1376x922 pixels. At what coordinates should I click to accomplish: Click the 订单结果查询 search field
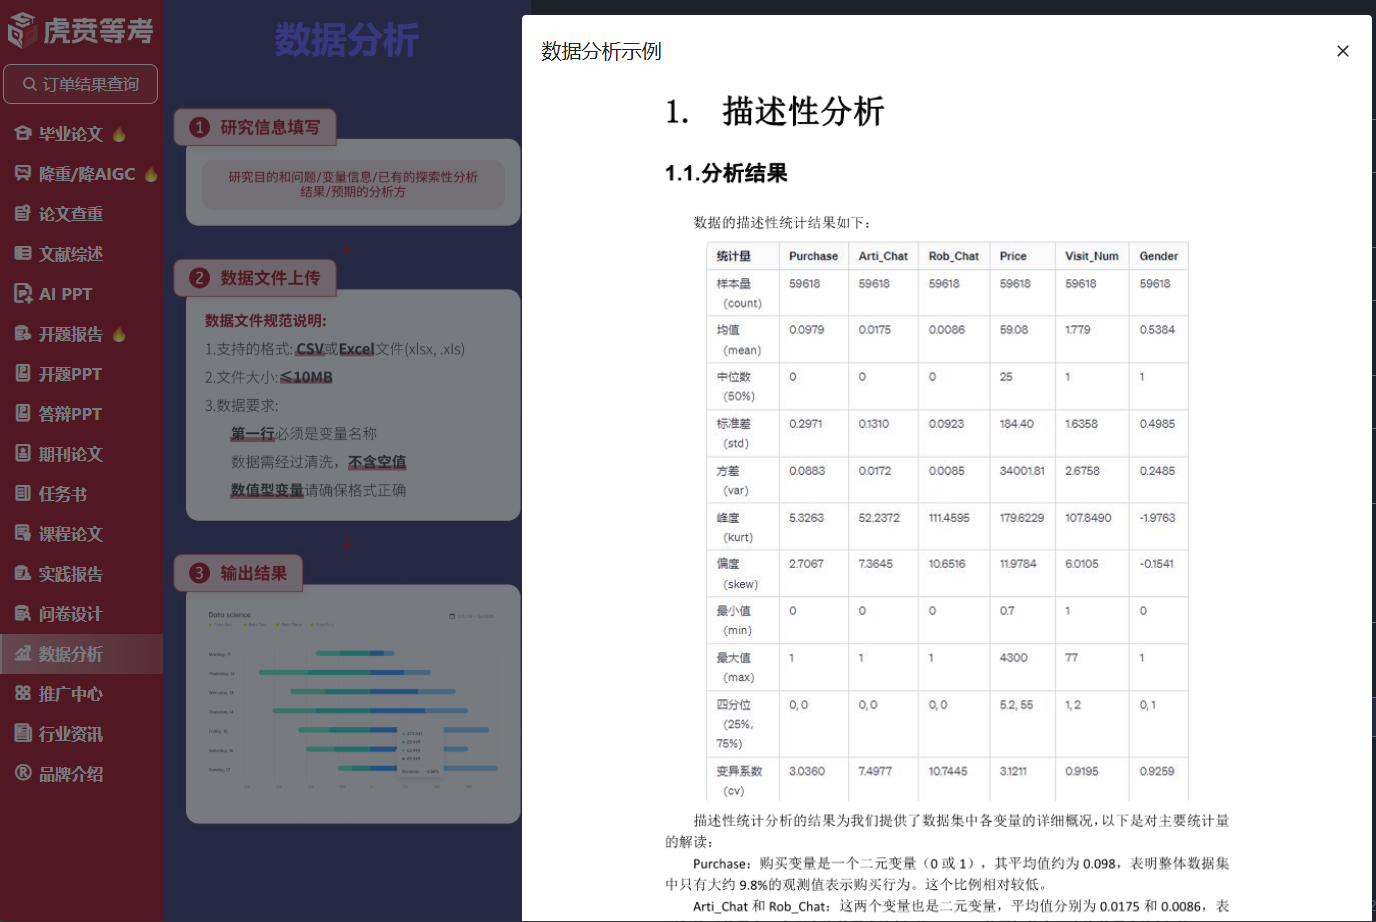point(80,84)
